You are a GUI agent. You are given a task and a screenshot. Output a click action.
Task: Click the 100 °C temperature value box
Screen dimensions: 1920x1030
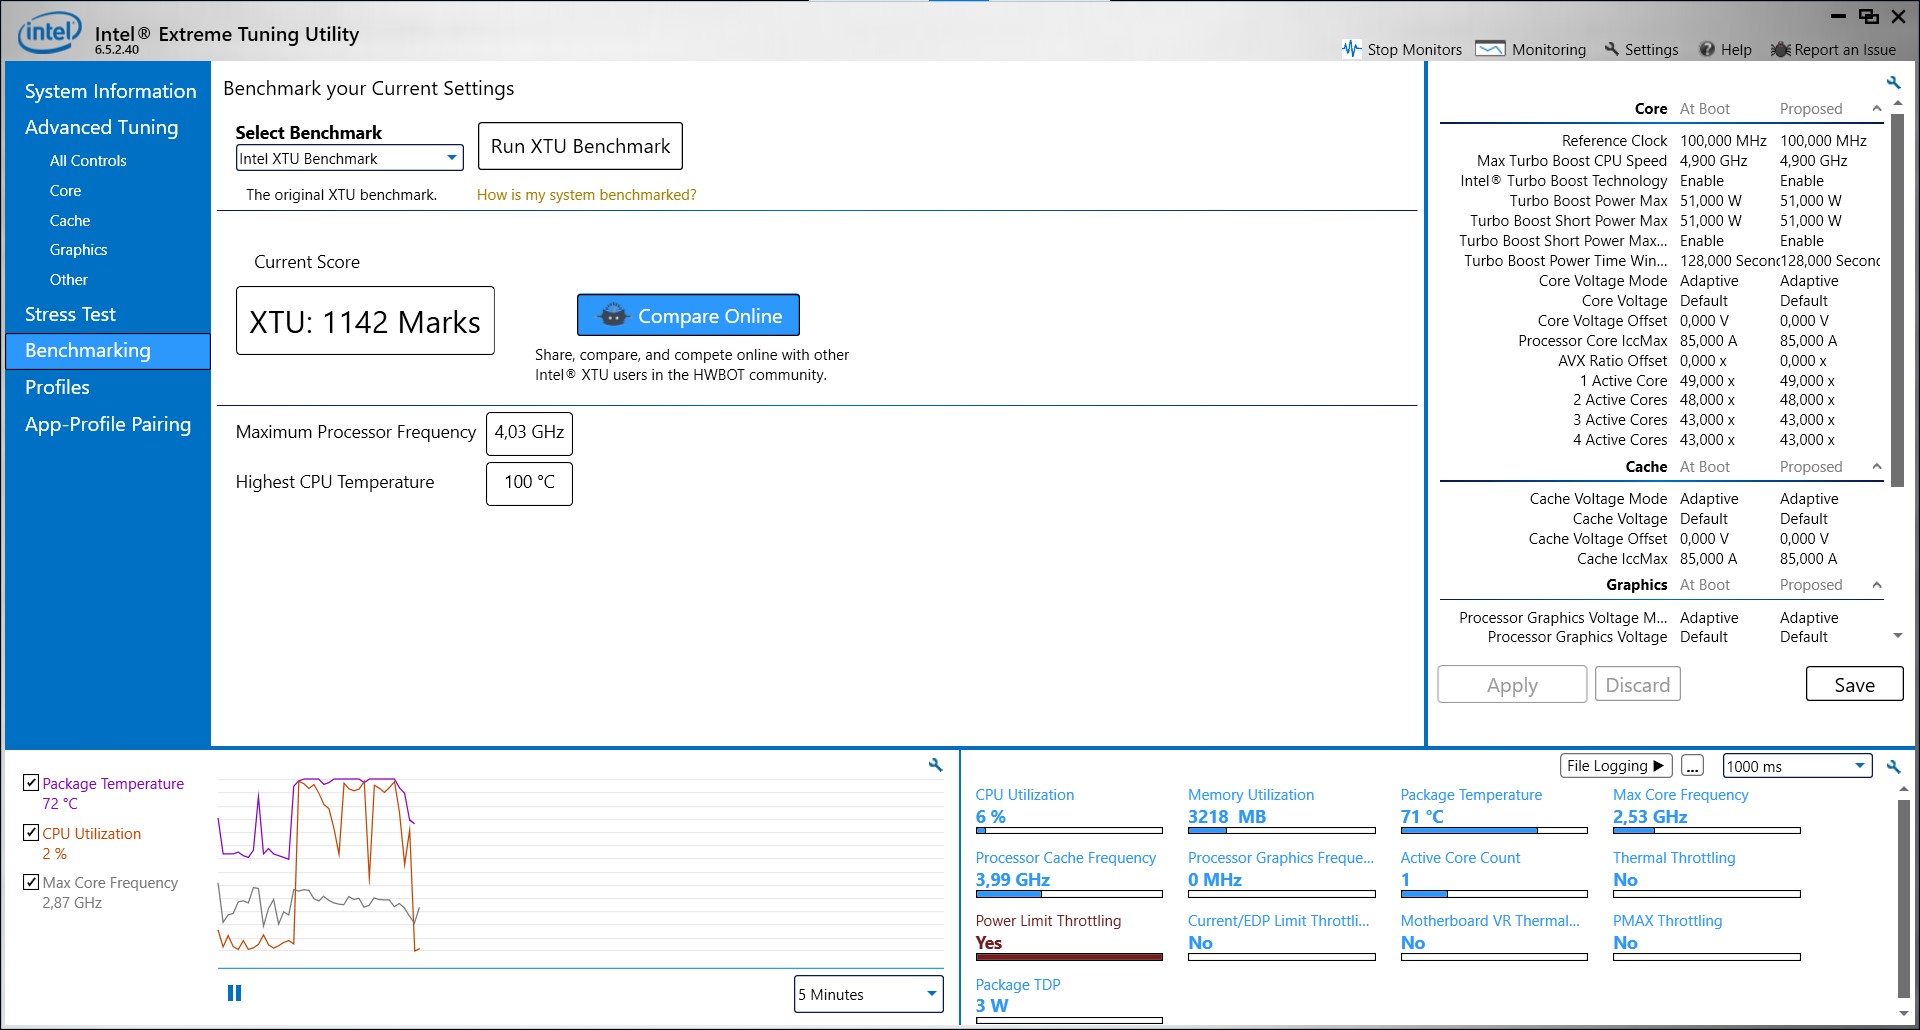point(529,483)
